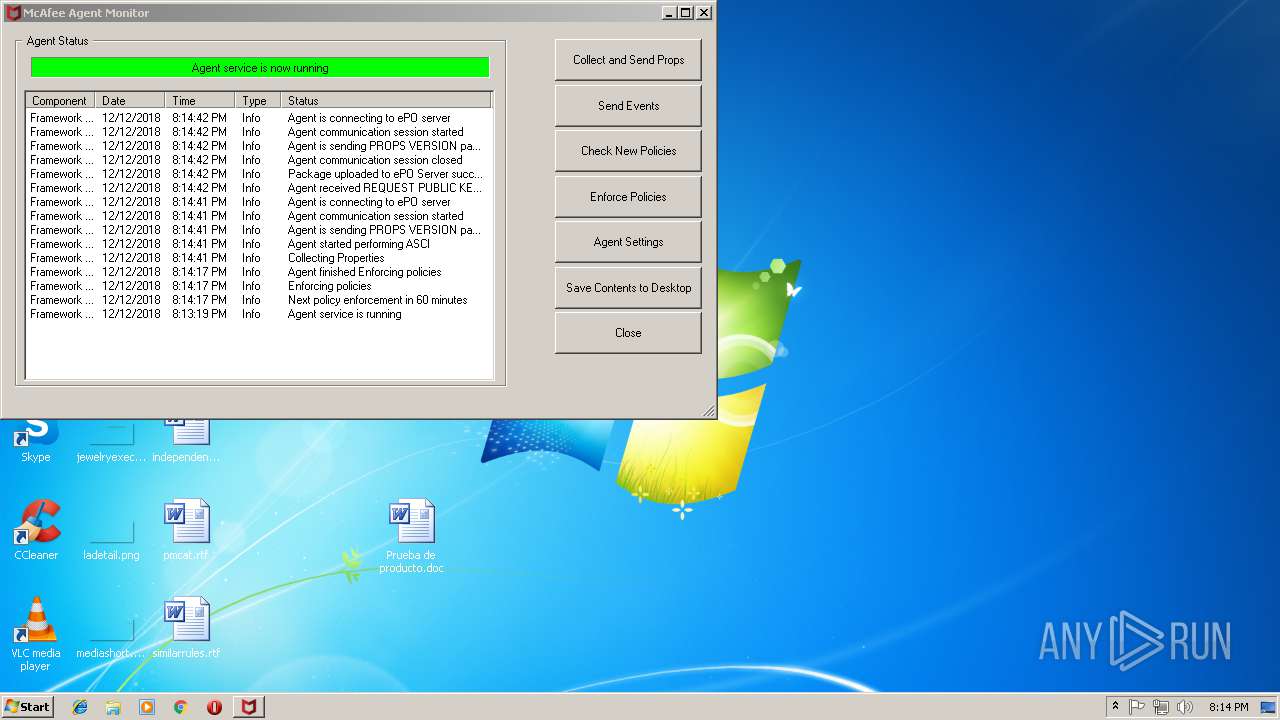The height and width of the screenshot is (720, 1280).
Task: Select 'Prueba de producto.doc' desktop file
Action: [411, 536]
